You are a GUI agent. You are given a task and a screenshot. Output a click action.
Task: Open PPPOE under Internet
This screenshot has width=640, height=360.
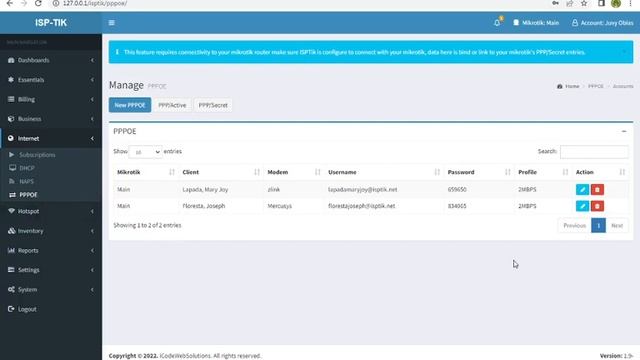pyautogui.click(x=28, y=195)
